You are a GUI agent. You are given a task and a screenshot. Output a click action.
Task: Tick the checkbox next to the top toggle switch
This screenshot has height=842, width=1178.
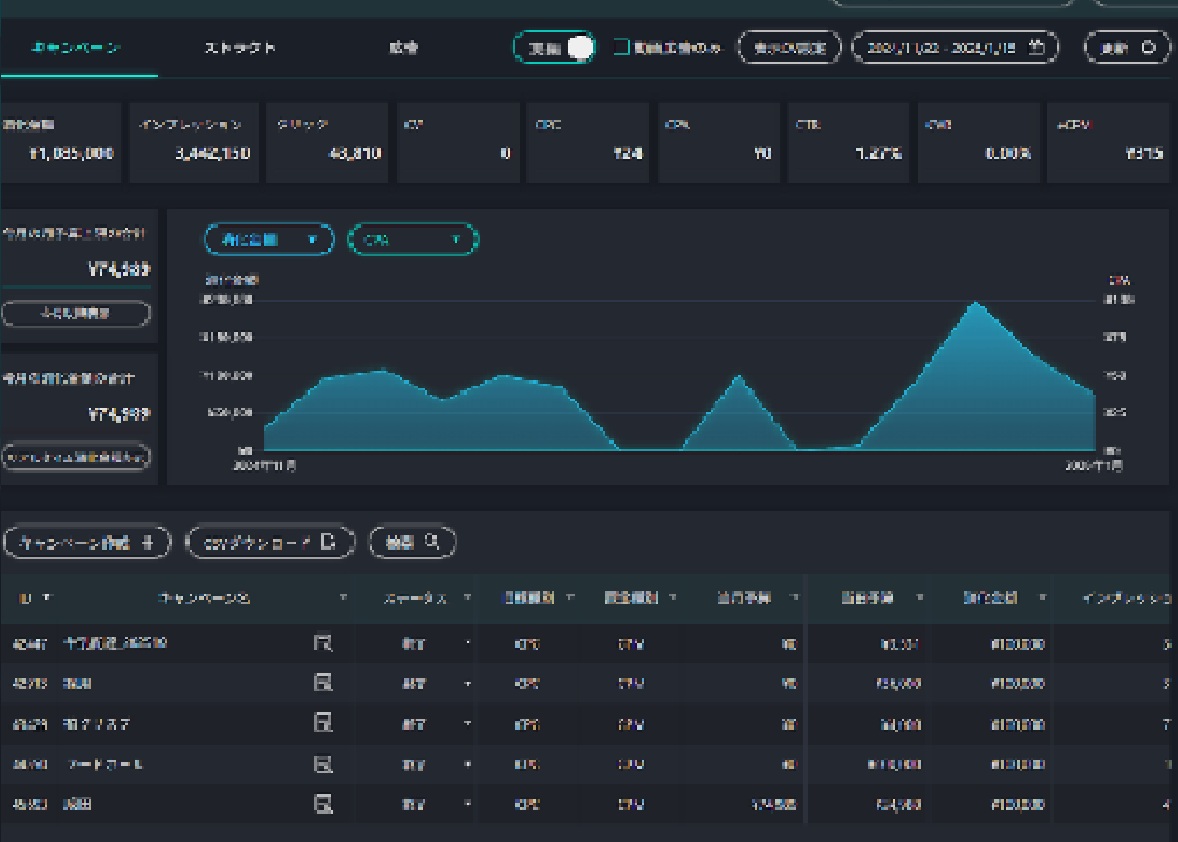point(621,47)
